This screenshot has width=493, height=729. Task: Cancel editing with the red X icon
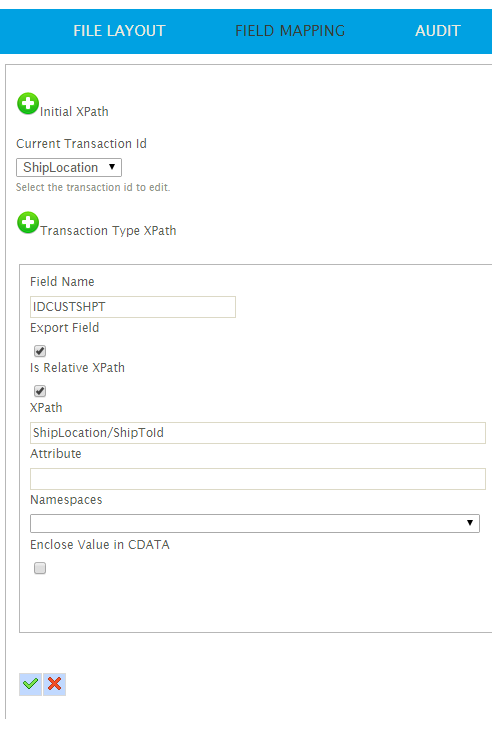54,684
